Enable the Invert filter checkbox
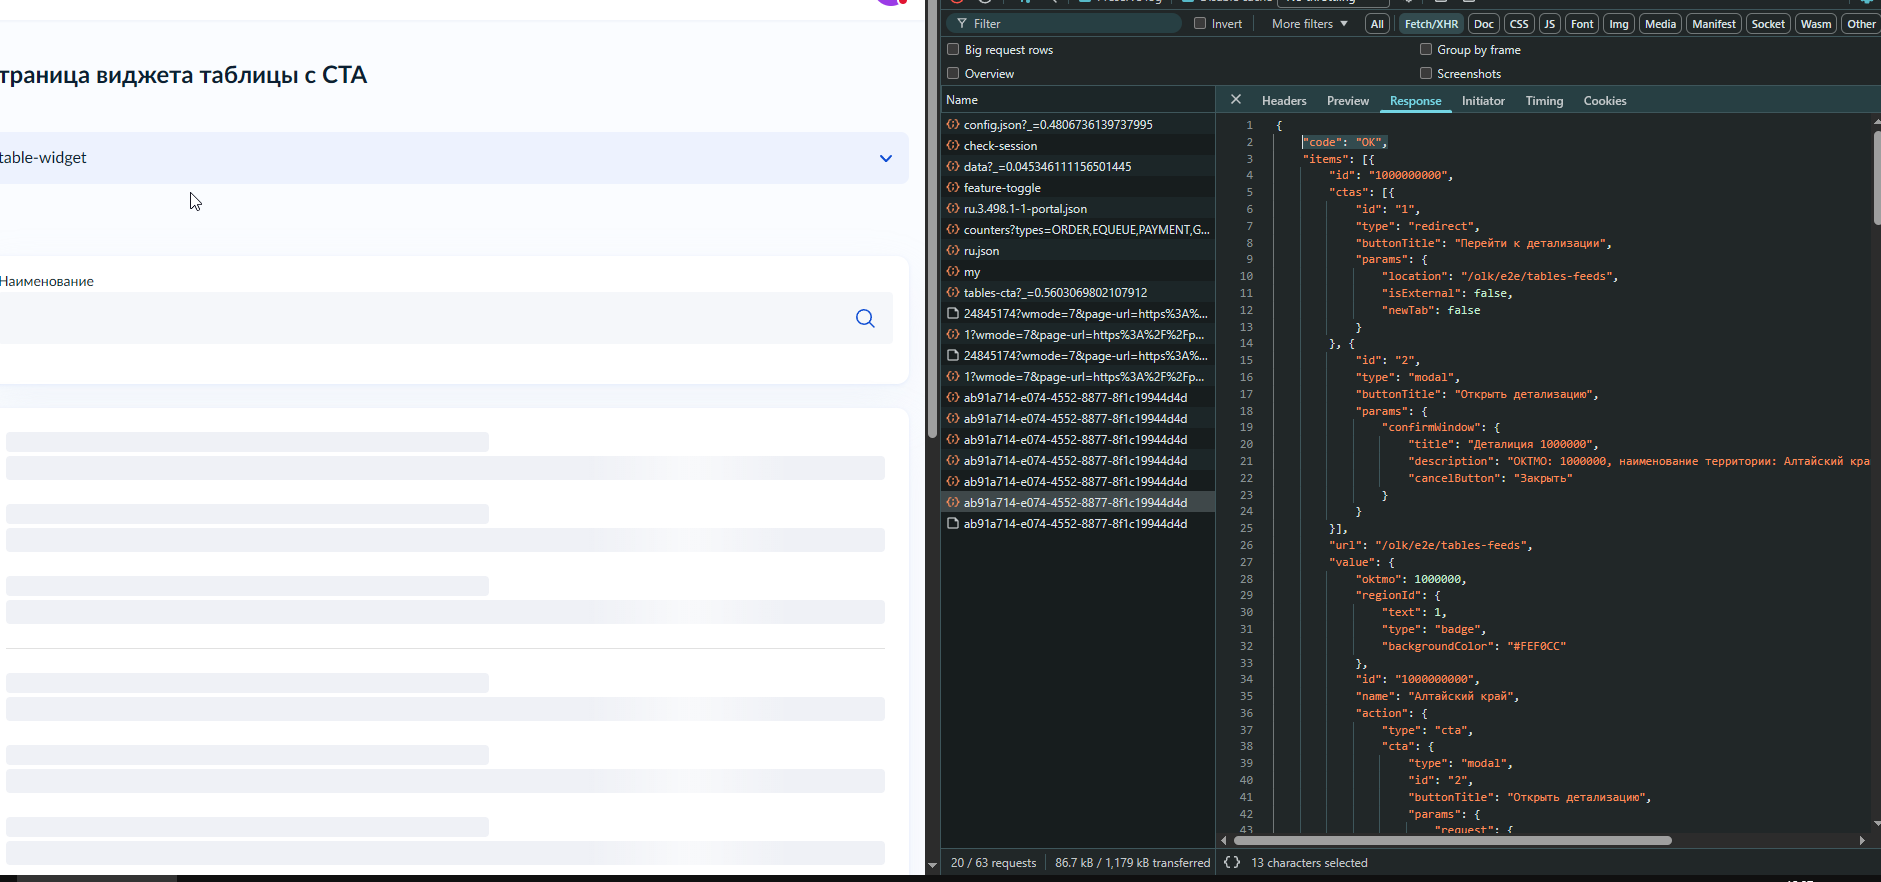This screenshot has width=1881, height=882. coord(1200,24)
